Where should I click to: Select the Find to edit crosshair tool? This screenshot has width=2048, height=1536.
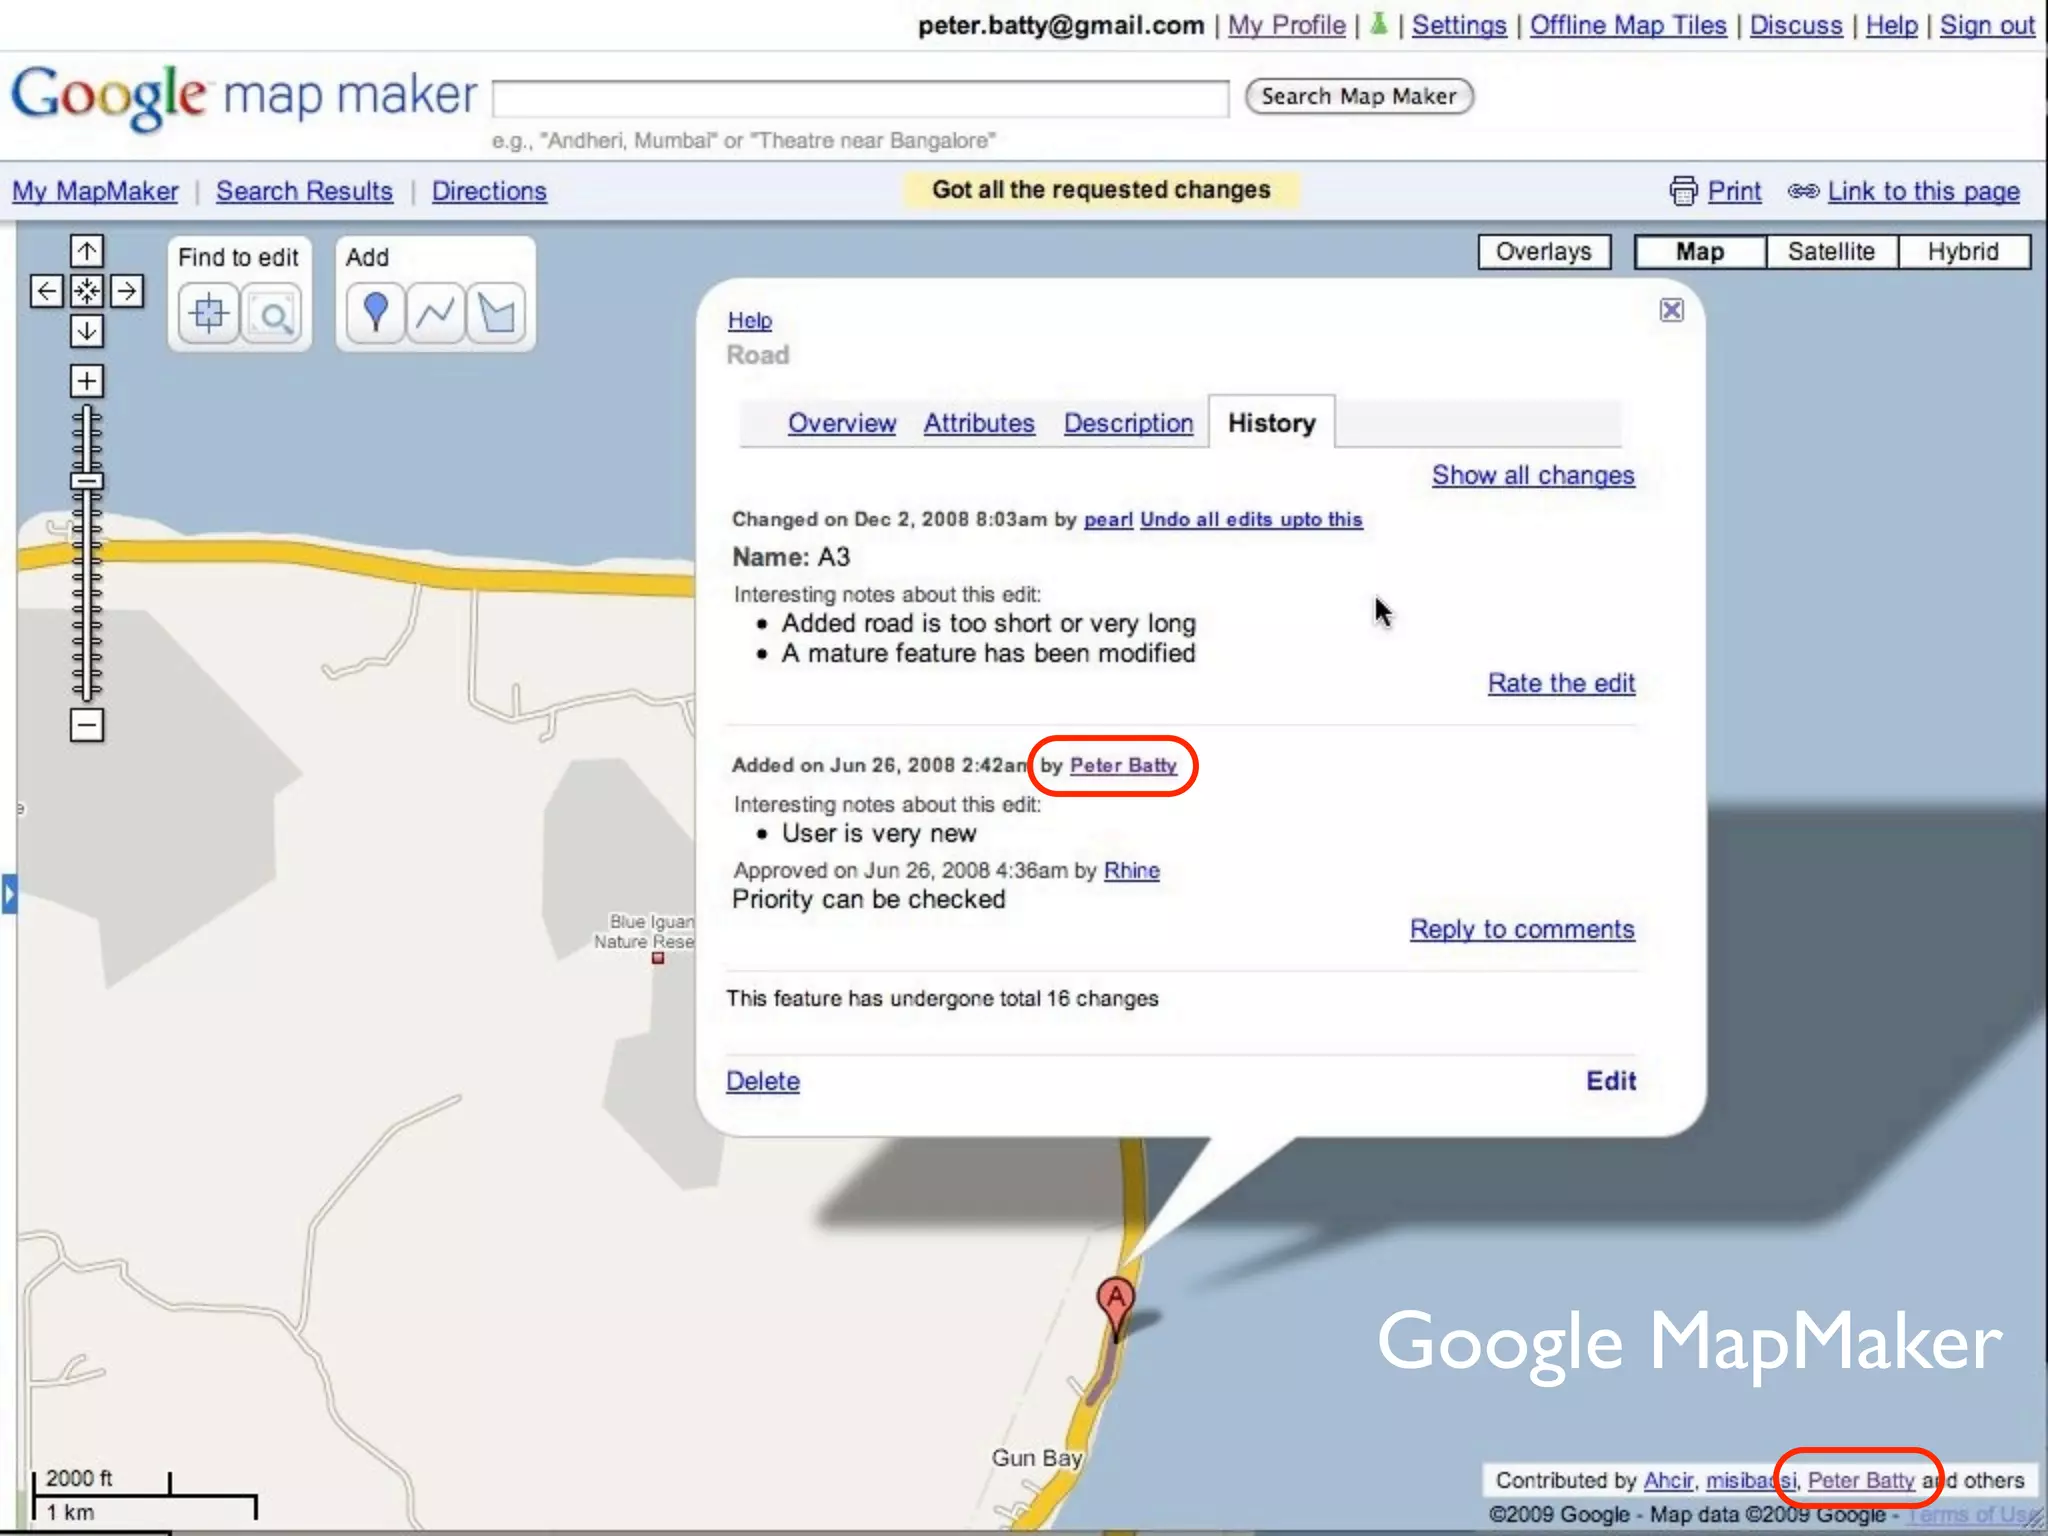point(209,314)
